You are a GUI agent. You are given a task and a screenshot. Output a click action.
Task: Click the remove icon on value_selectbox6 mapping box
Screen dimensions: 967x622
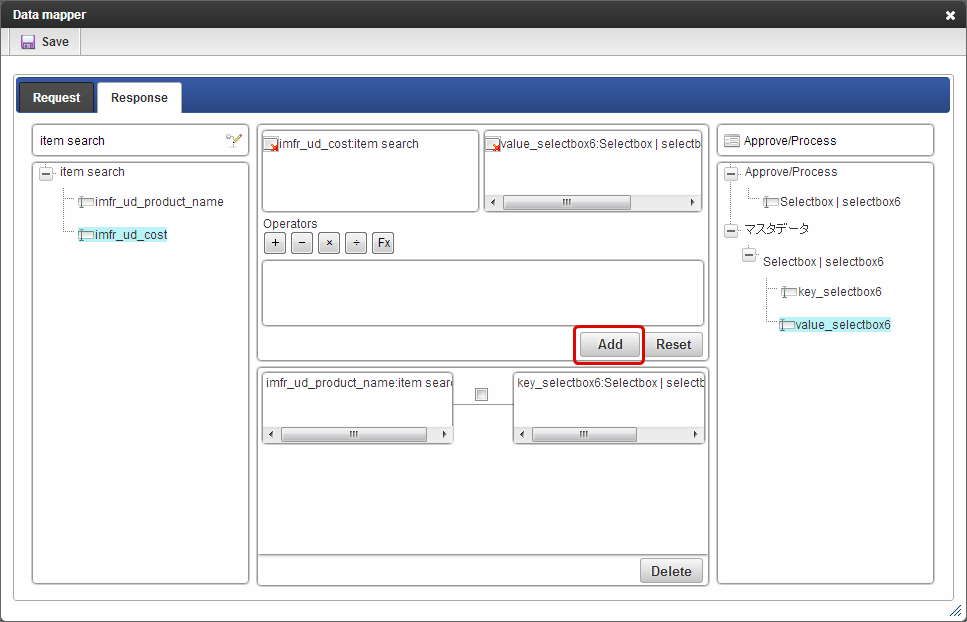click(x=493, y=144)
